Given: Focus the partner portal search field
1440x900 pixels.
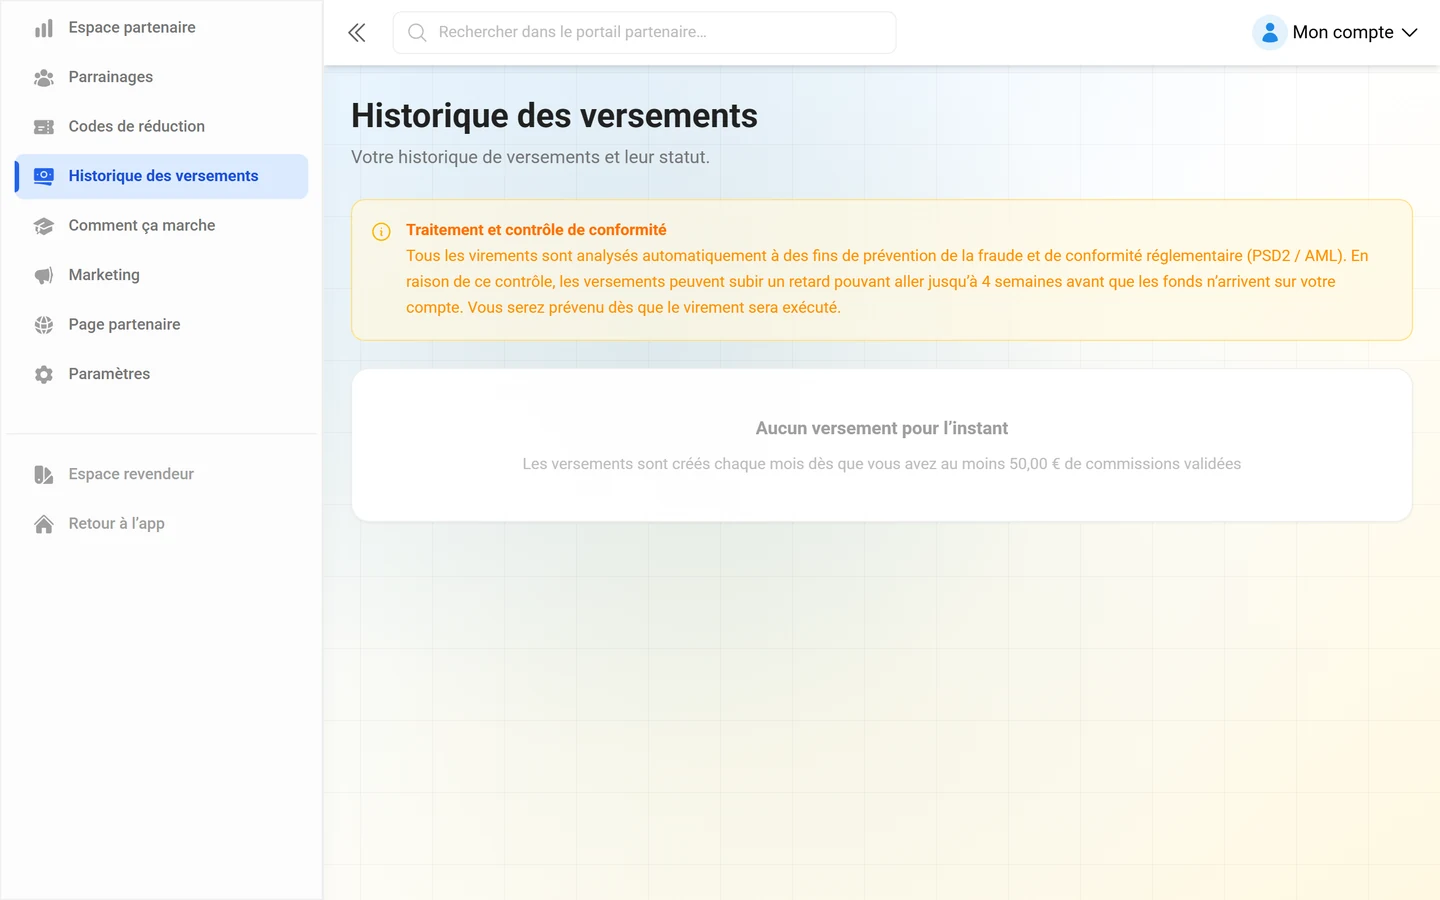Looking at the screenshot, I should tap(644, 33).
